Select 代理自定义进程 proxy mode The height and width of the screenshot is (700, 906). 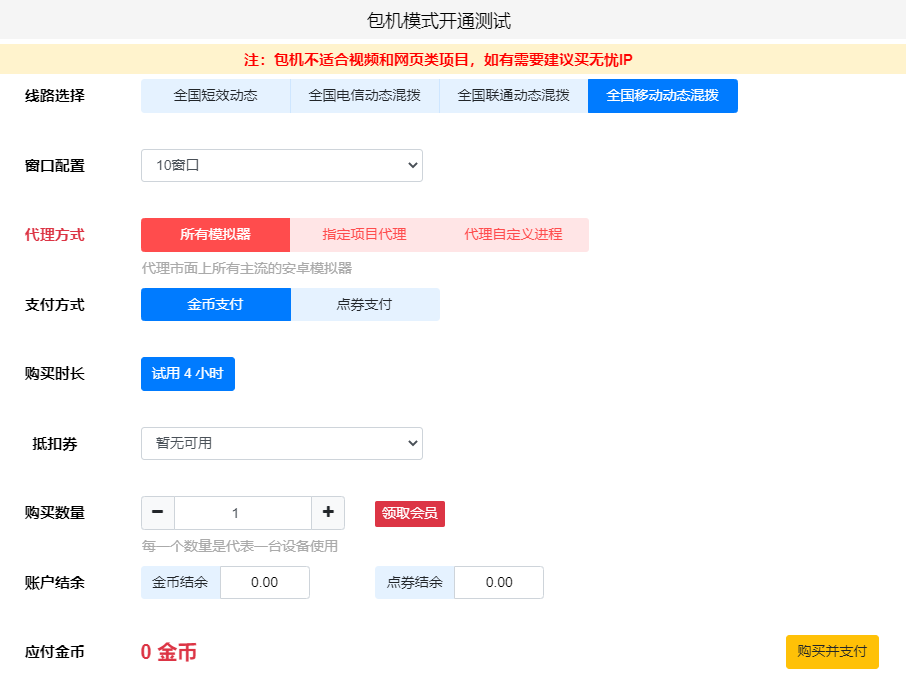tap(513, 235)
